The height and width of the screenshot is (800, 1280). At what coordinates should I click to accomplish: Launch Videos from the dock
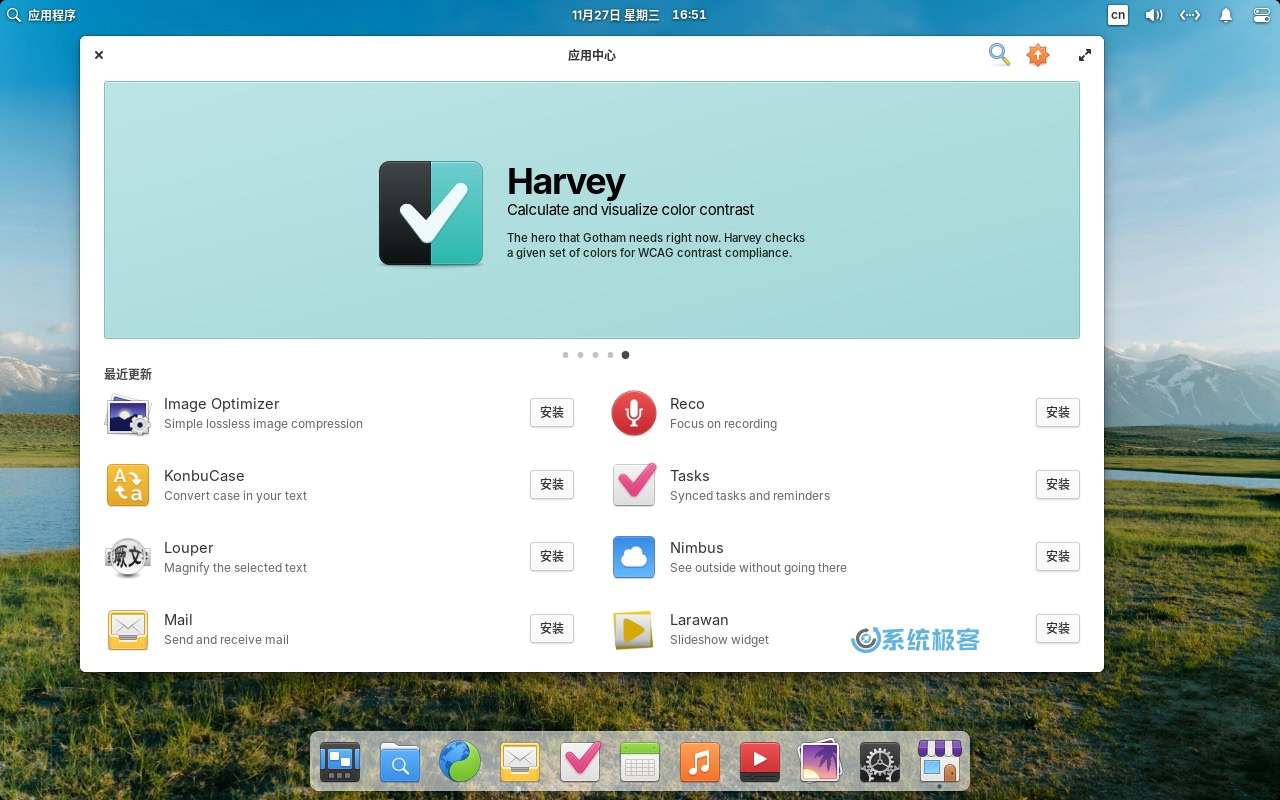coord(760,763)
